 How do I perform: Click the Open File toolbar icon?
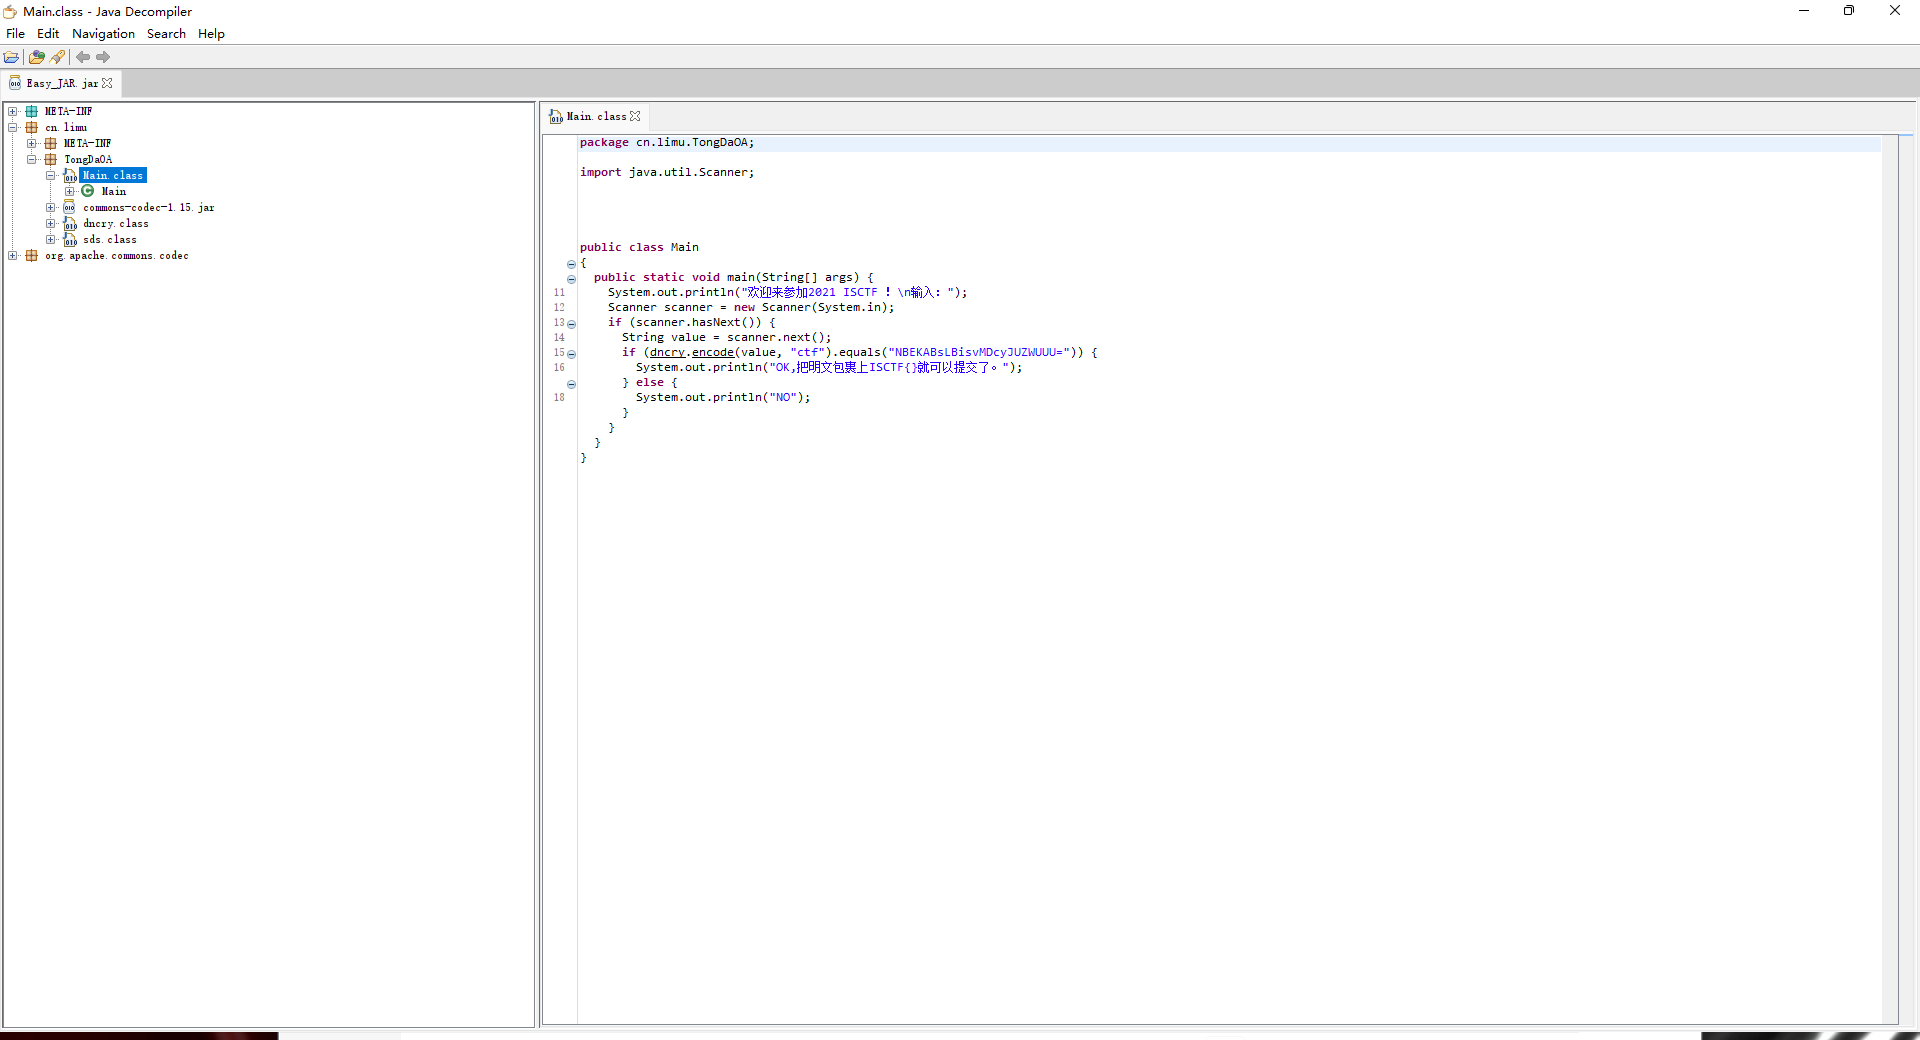coord(11,57)
